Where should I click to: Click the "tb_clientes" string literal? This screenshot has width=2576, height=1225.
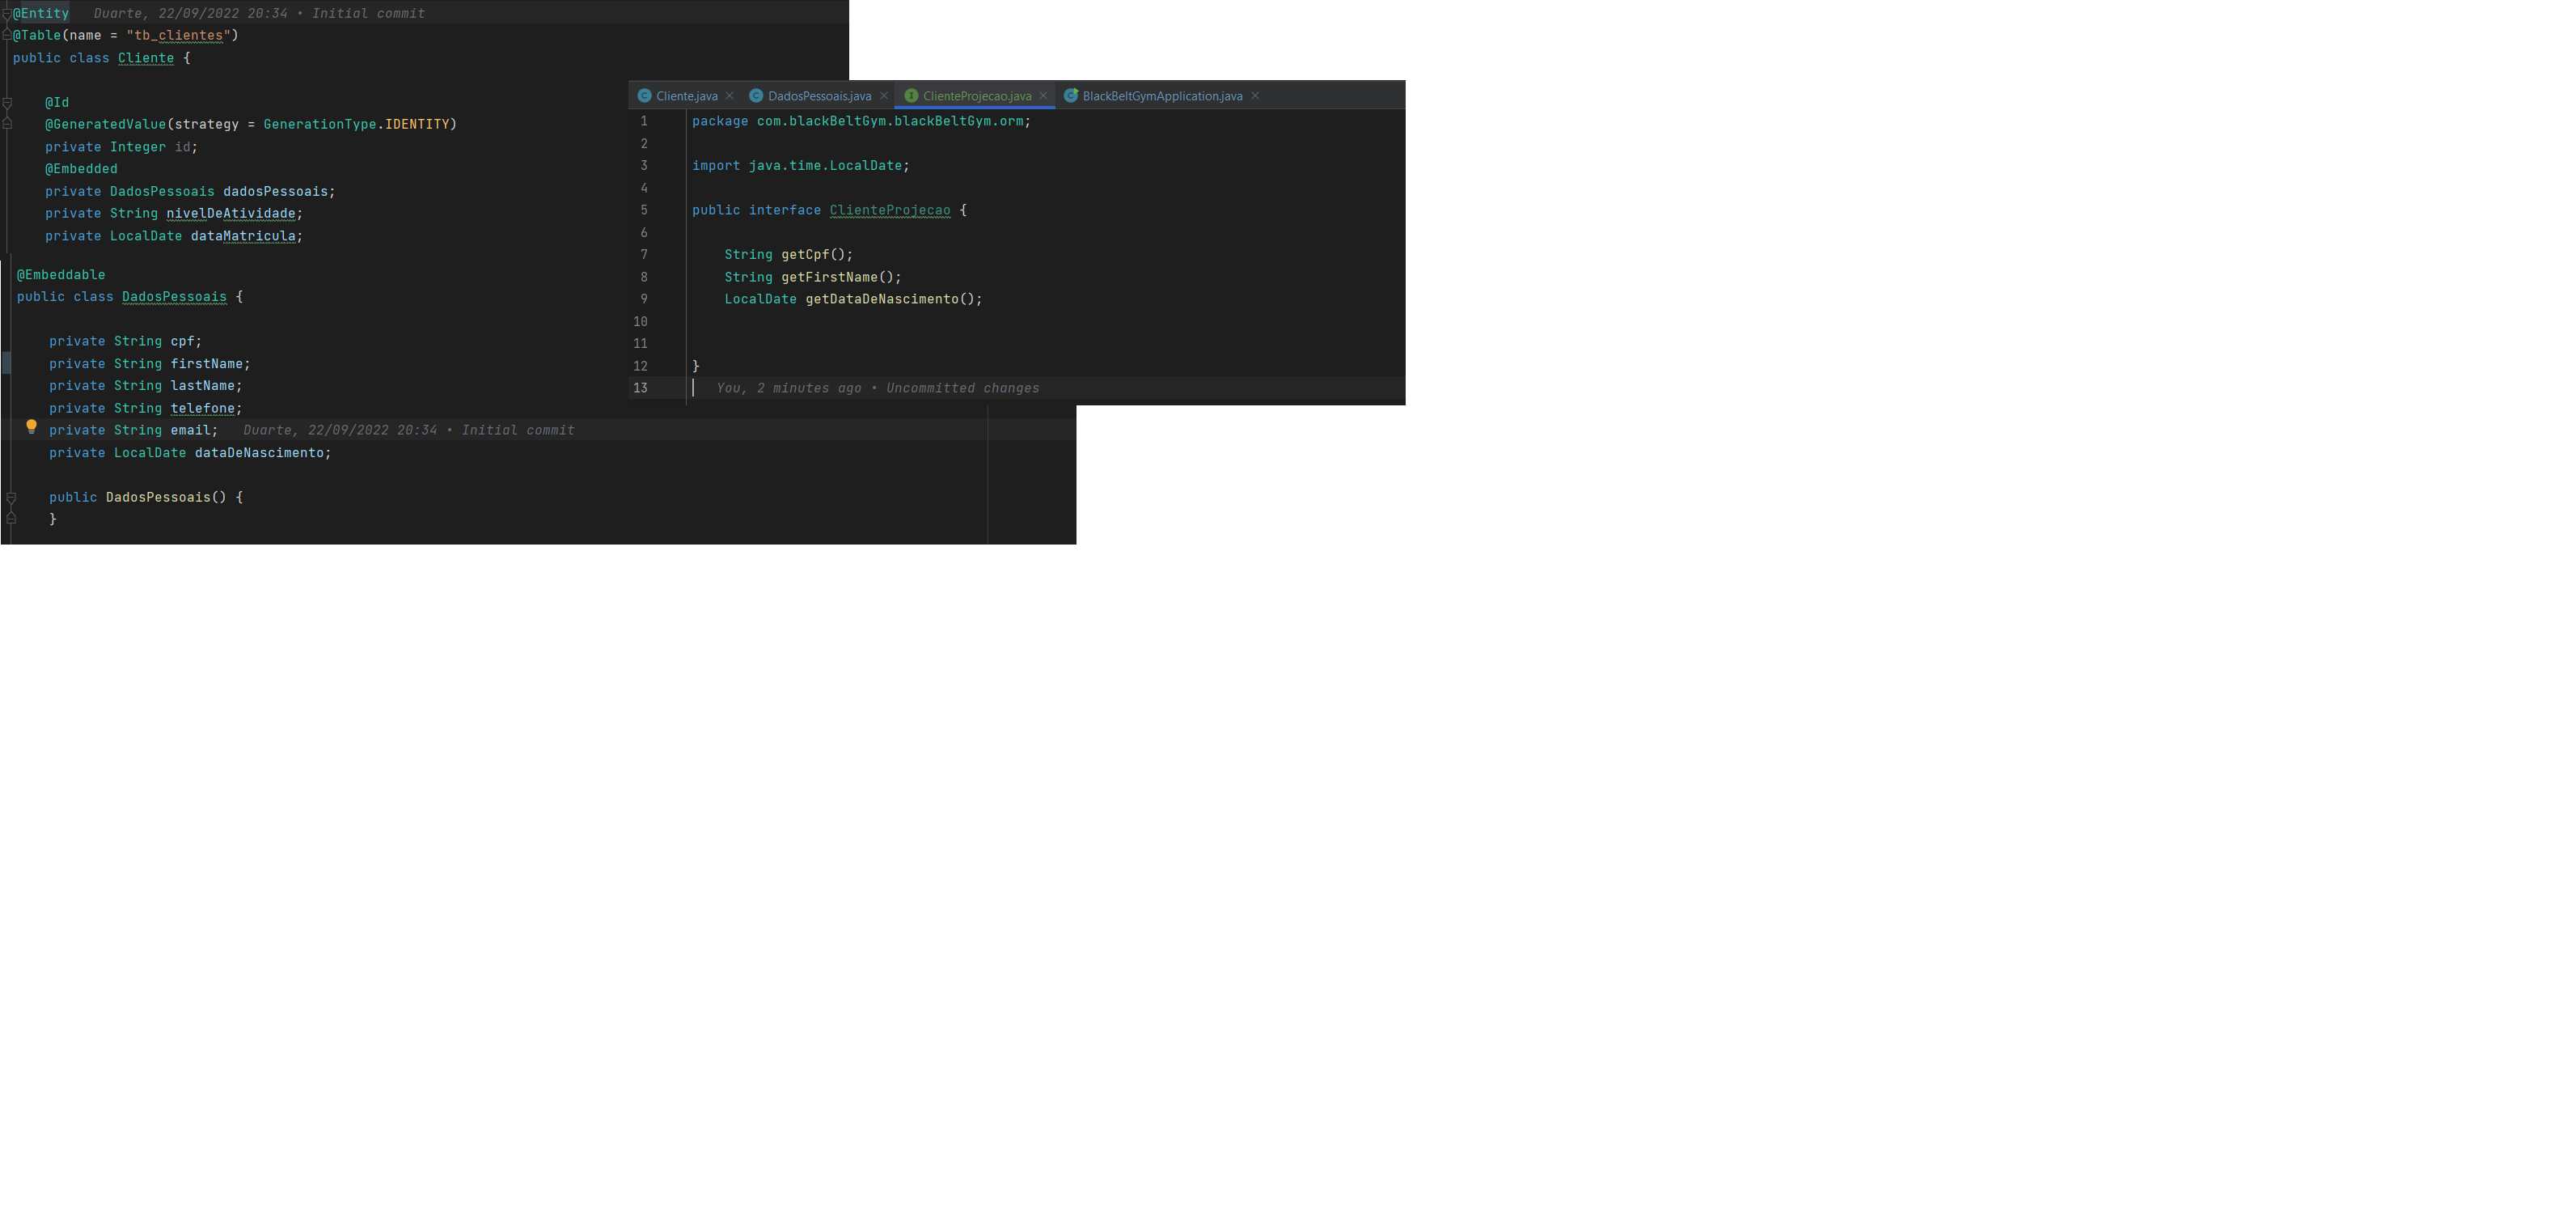tap(182, 35)
